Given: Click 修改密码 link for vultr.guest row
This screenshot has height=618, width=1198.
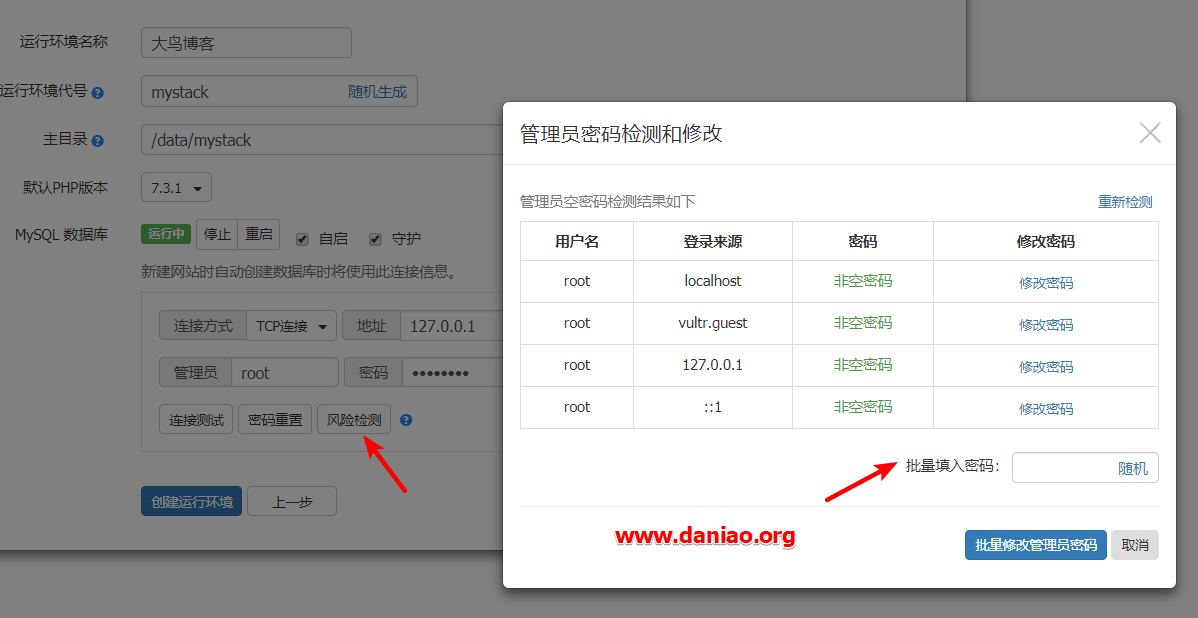Looking at the screenshot, I should pos(1046,325).
